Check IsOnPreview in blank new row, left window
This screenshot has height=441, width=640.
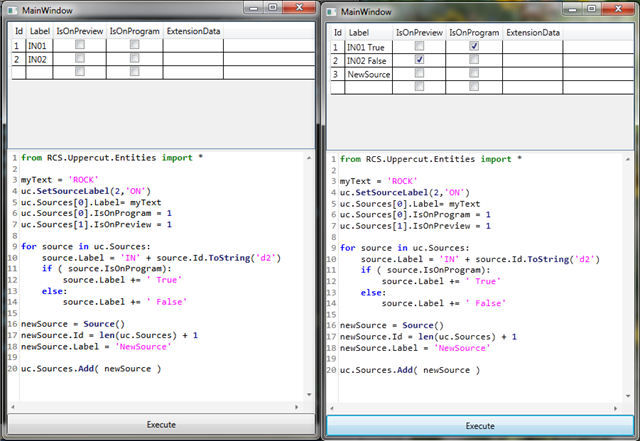click(80, 71)
